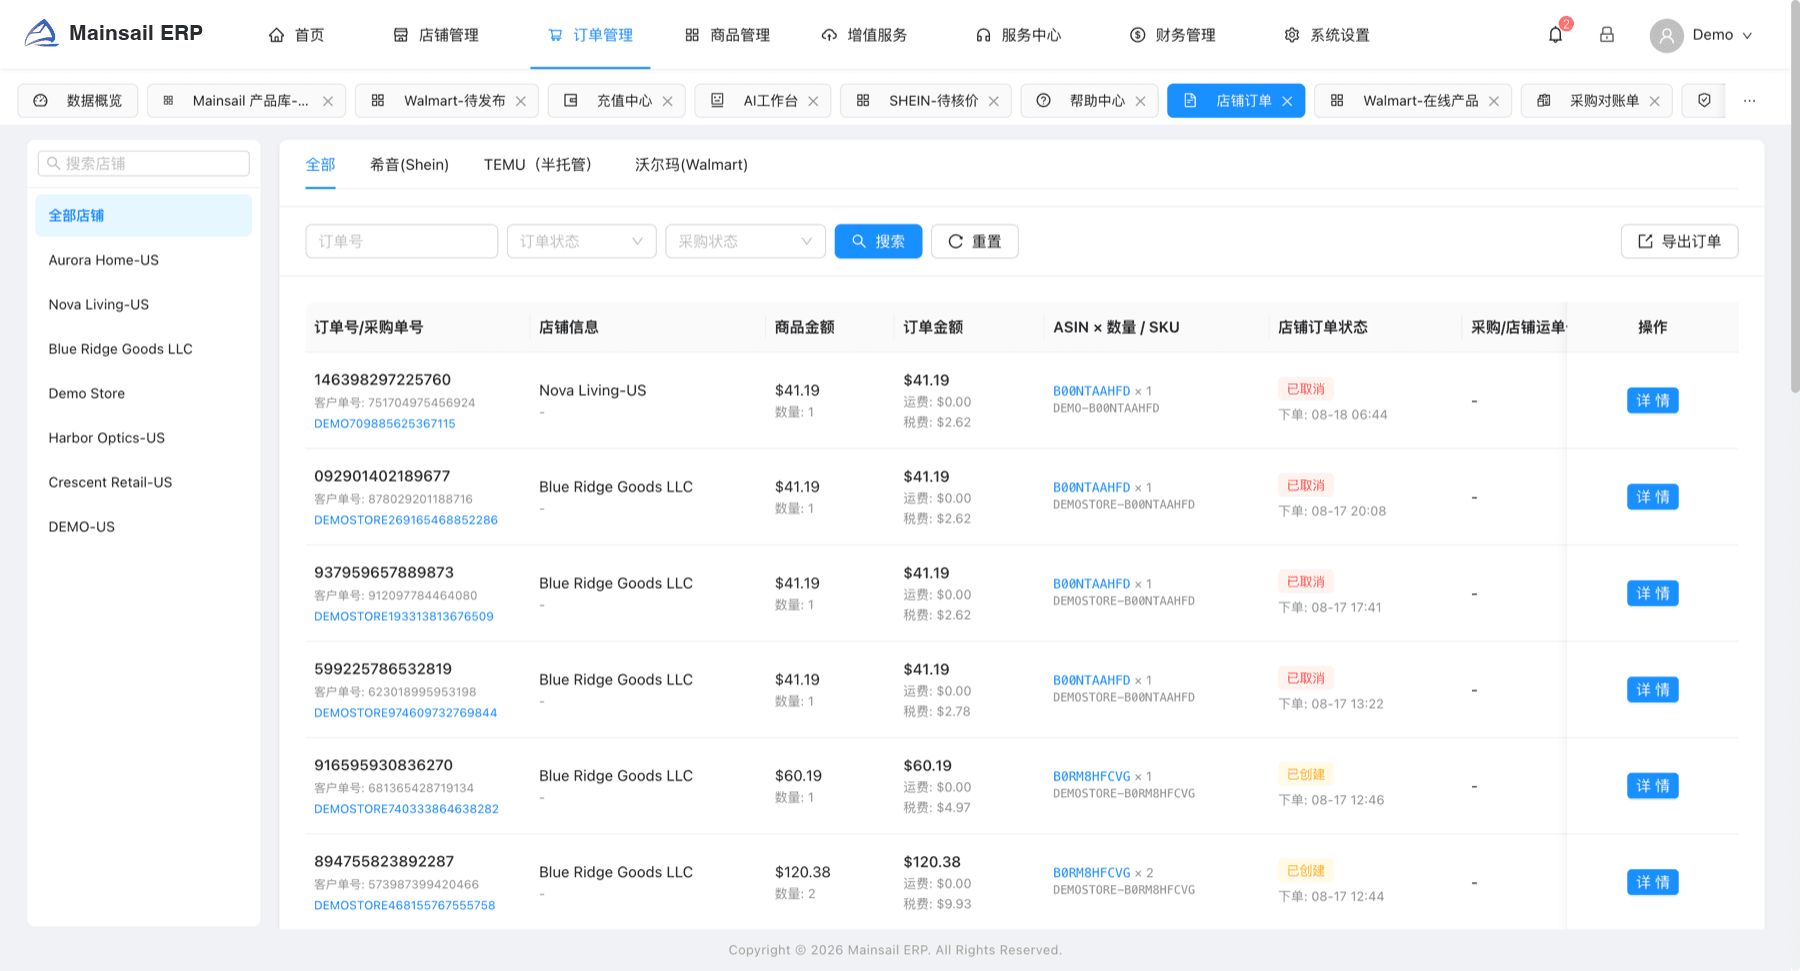The height and width of the screenshot is (971, 1800).
Task: Select Demo Store in sidebar
Action: 143,393
